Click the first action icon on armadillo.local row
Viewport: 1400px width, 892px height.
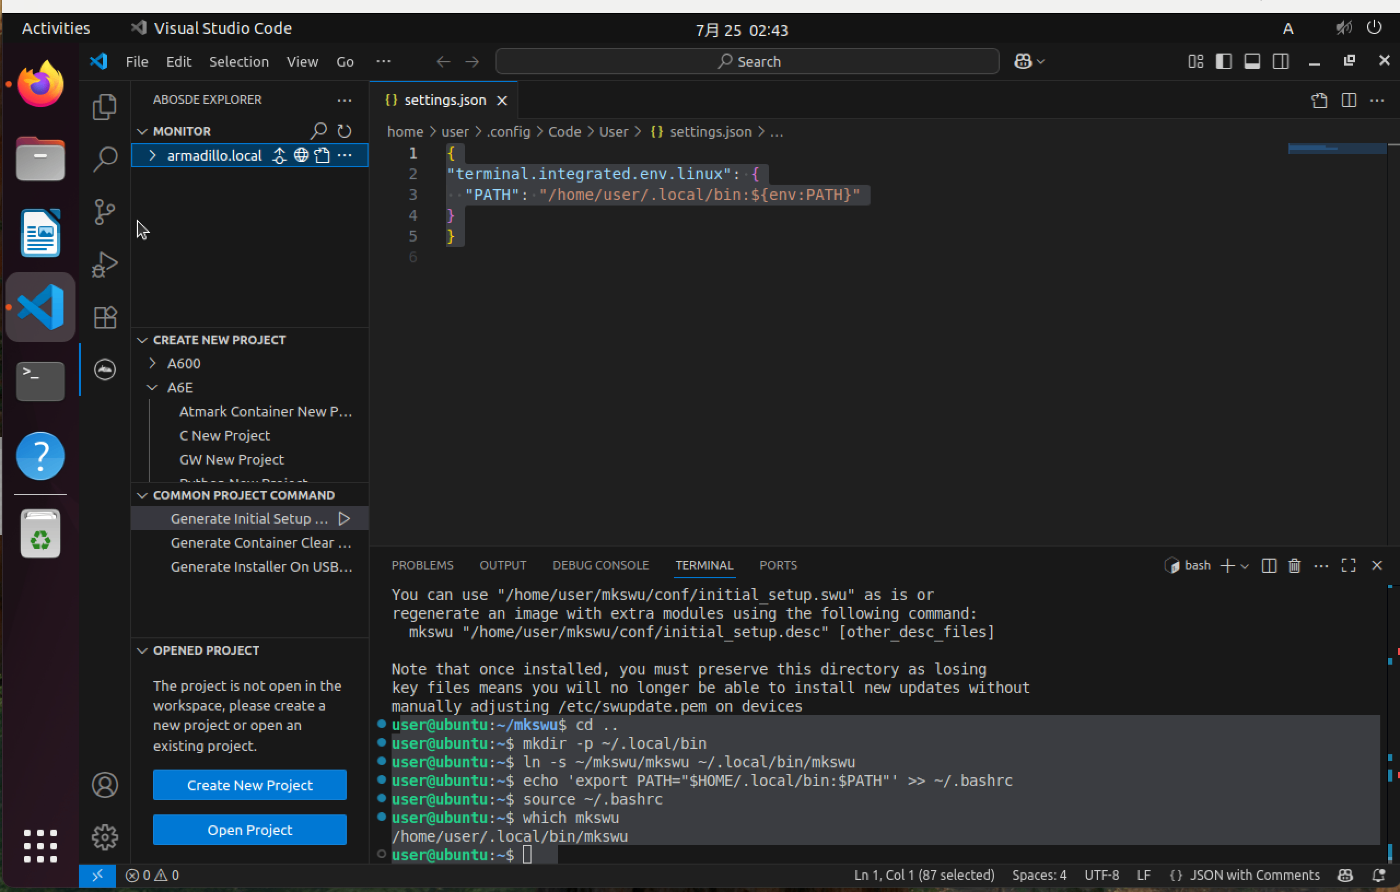point(280,155)
